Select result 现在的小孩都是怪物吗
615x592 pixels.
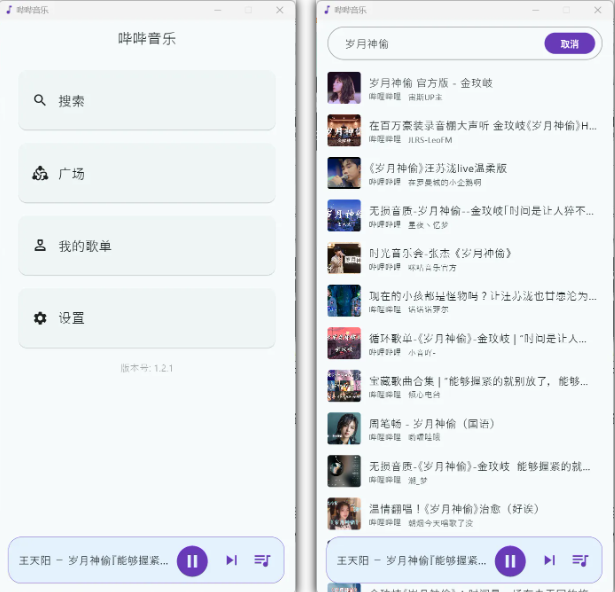coord(464,301)
